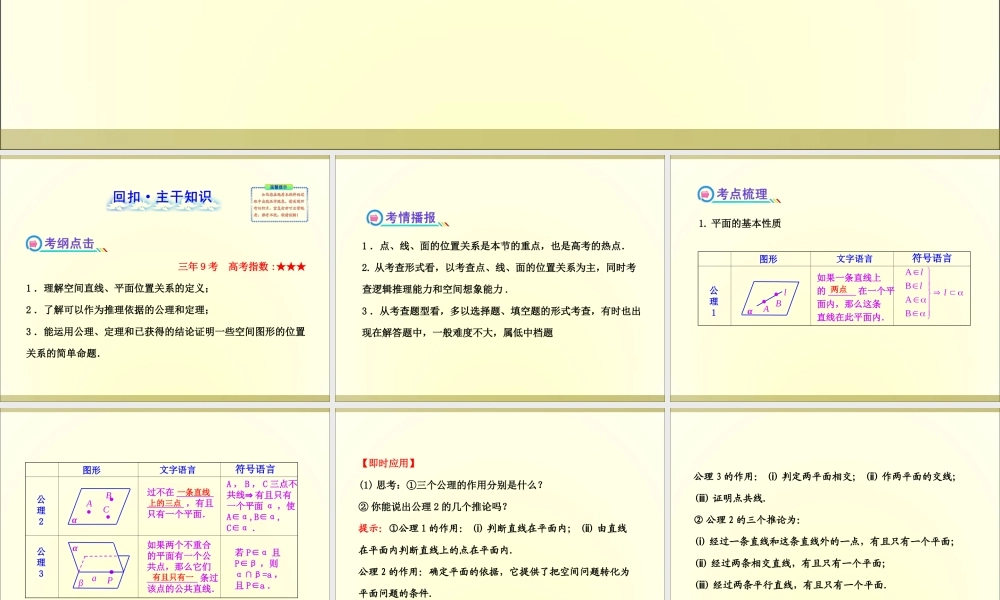Click the line ②你能说出公理2的几个推论吗

[x=433, y=506]
